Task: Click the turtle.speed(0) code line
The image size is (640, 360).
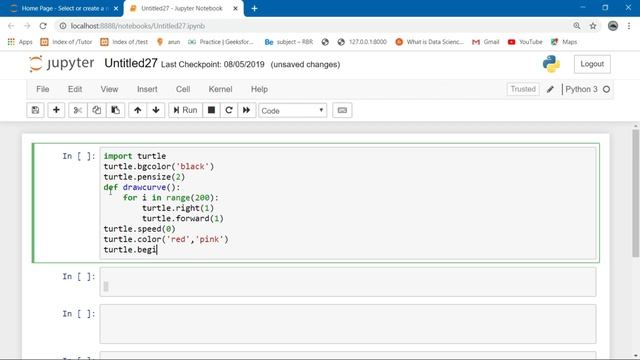Action: point(139,229)
